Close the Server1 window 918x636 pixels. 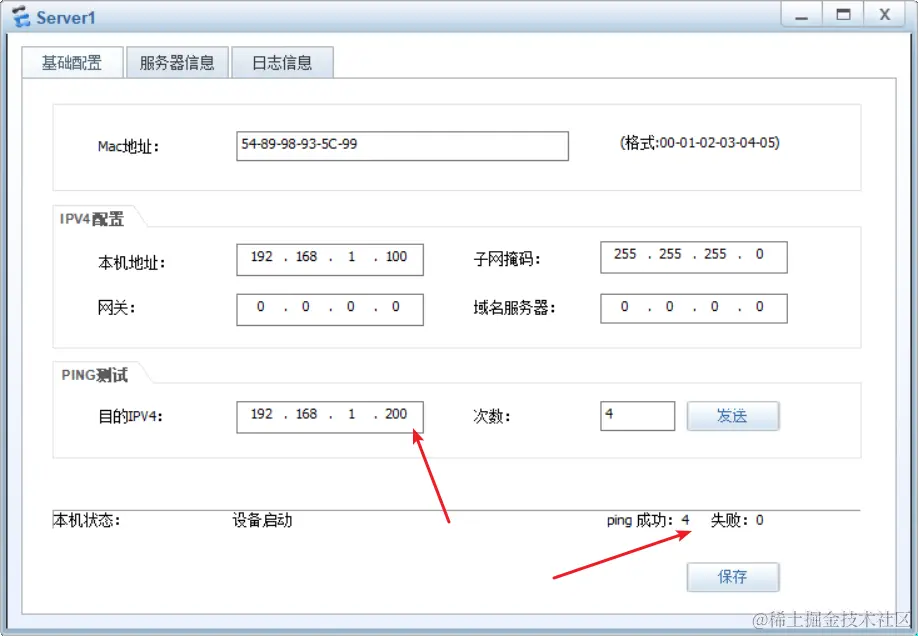point(885,15)
